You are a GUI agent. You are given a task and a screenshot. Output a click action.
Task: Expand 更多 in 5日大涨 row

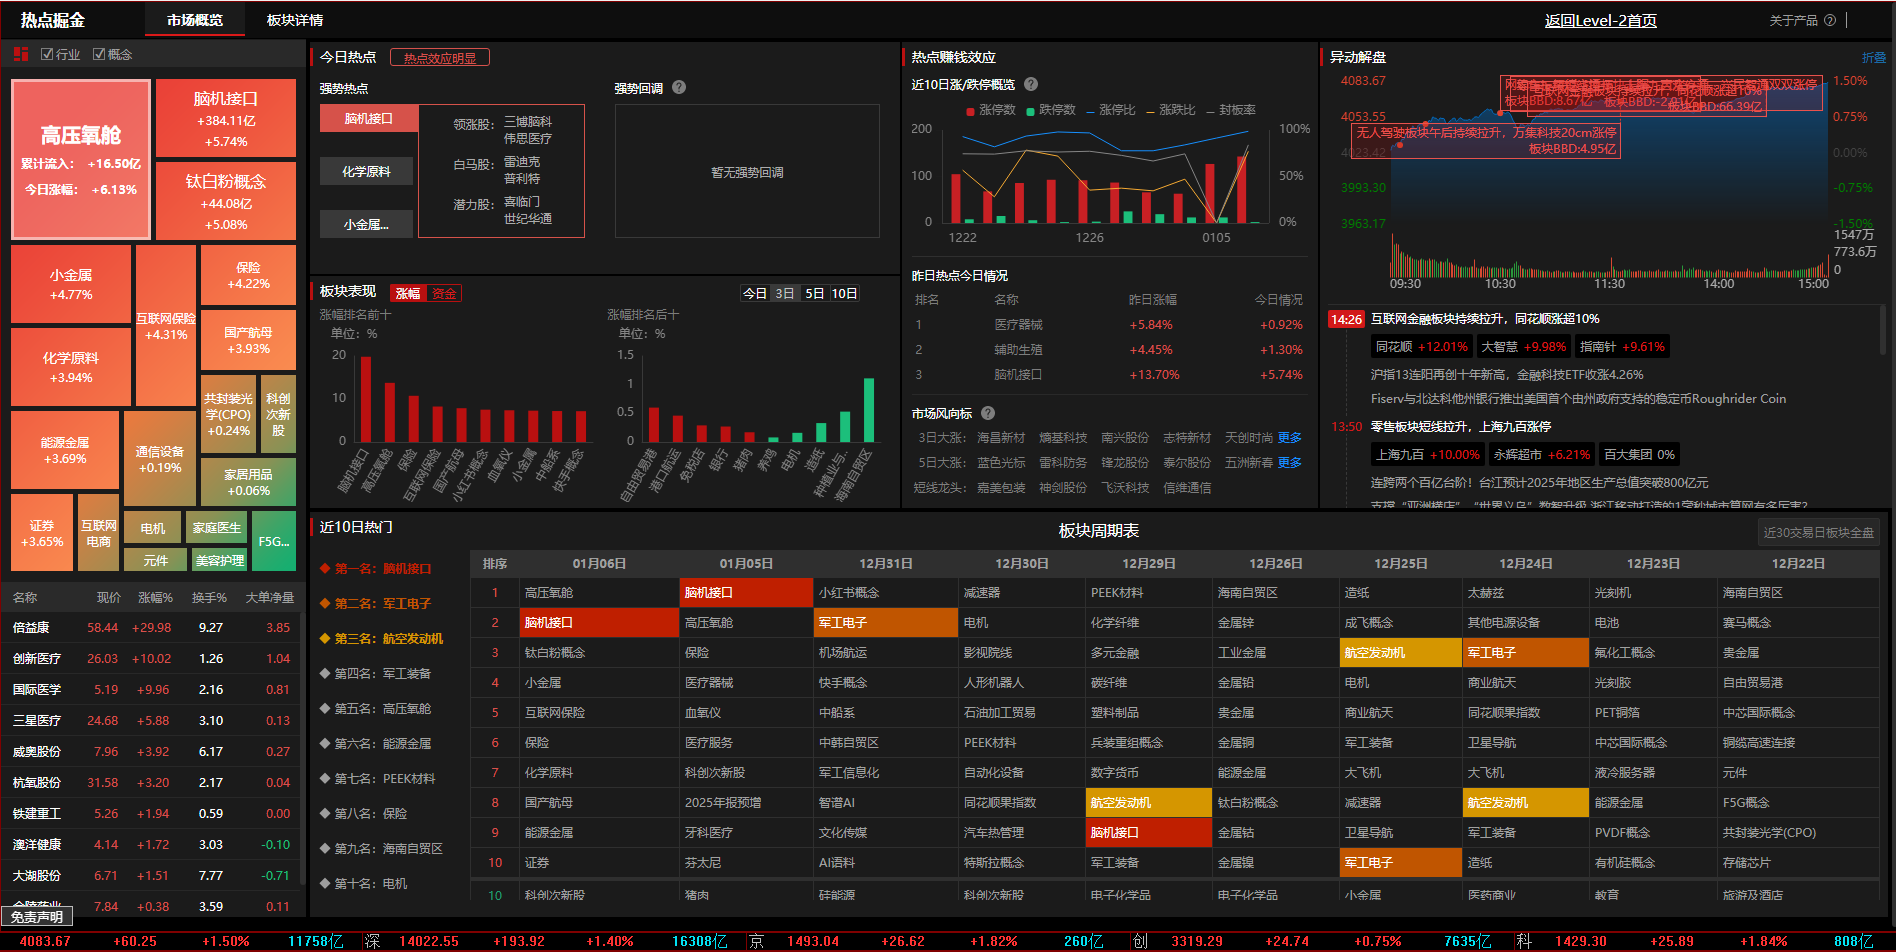pyautogui.click(x=1290, y=462)
